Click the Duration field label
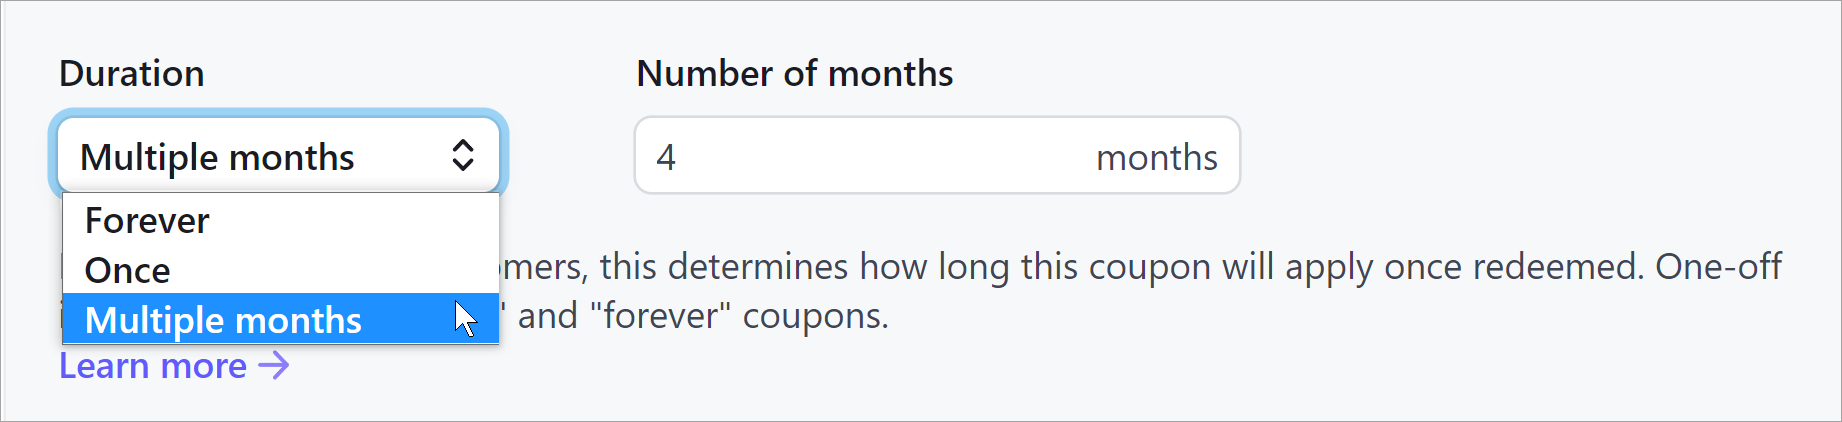Image resolution: width=1842 pixels, height=422 pixels. coord(131,74)
